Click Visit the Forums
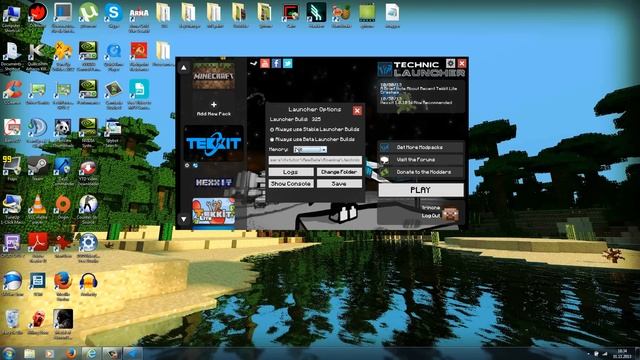Viewport: 640px width, 360px height. [421, 160]
